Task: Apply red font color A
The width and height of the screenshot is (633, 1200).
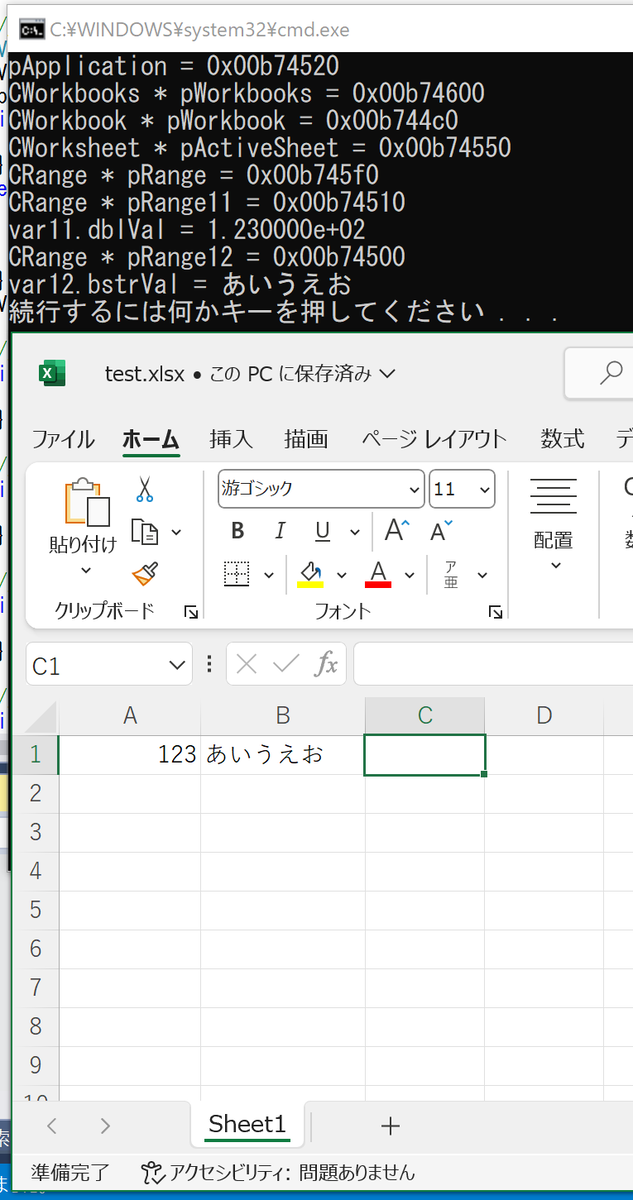Action: coord(378,574)
